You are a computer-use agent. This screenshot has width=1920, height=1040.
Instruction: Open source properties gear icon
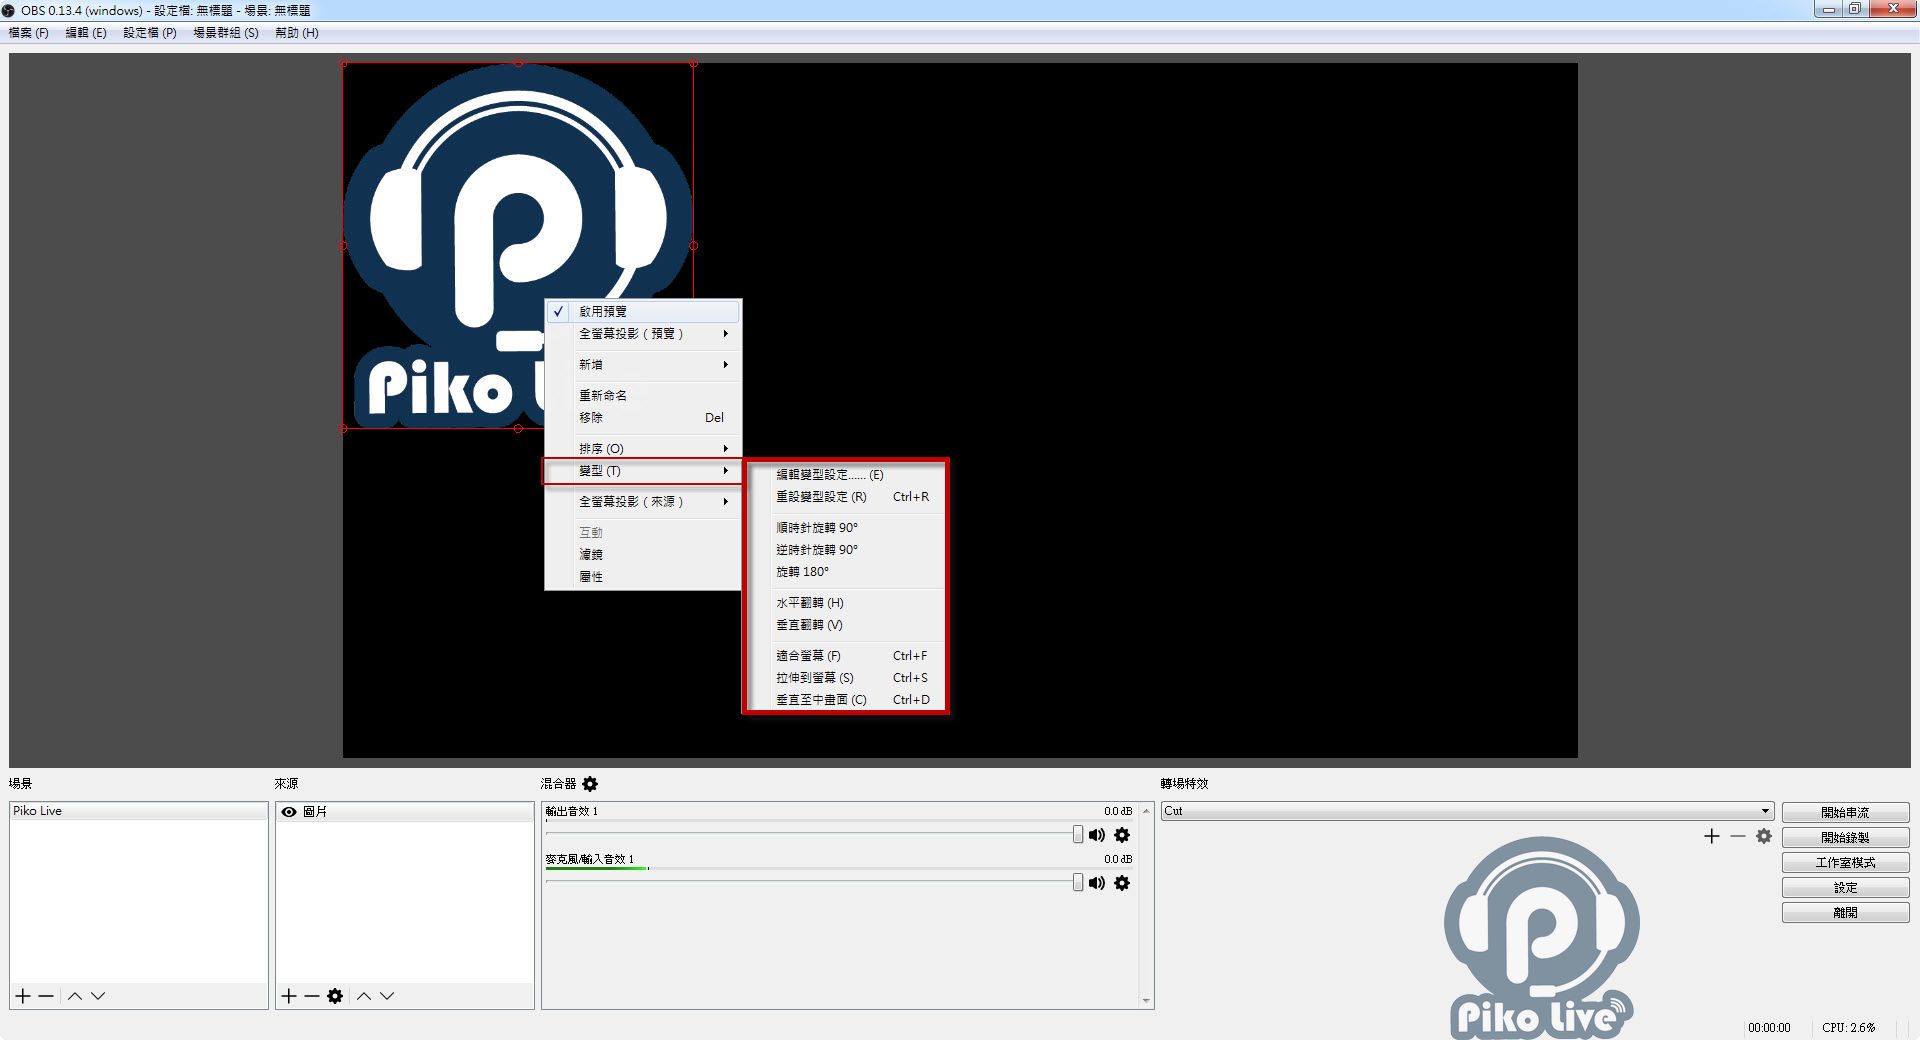tap(335, 996)
